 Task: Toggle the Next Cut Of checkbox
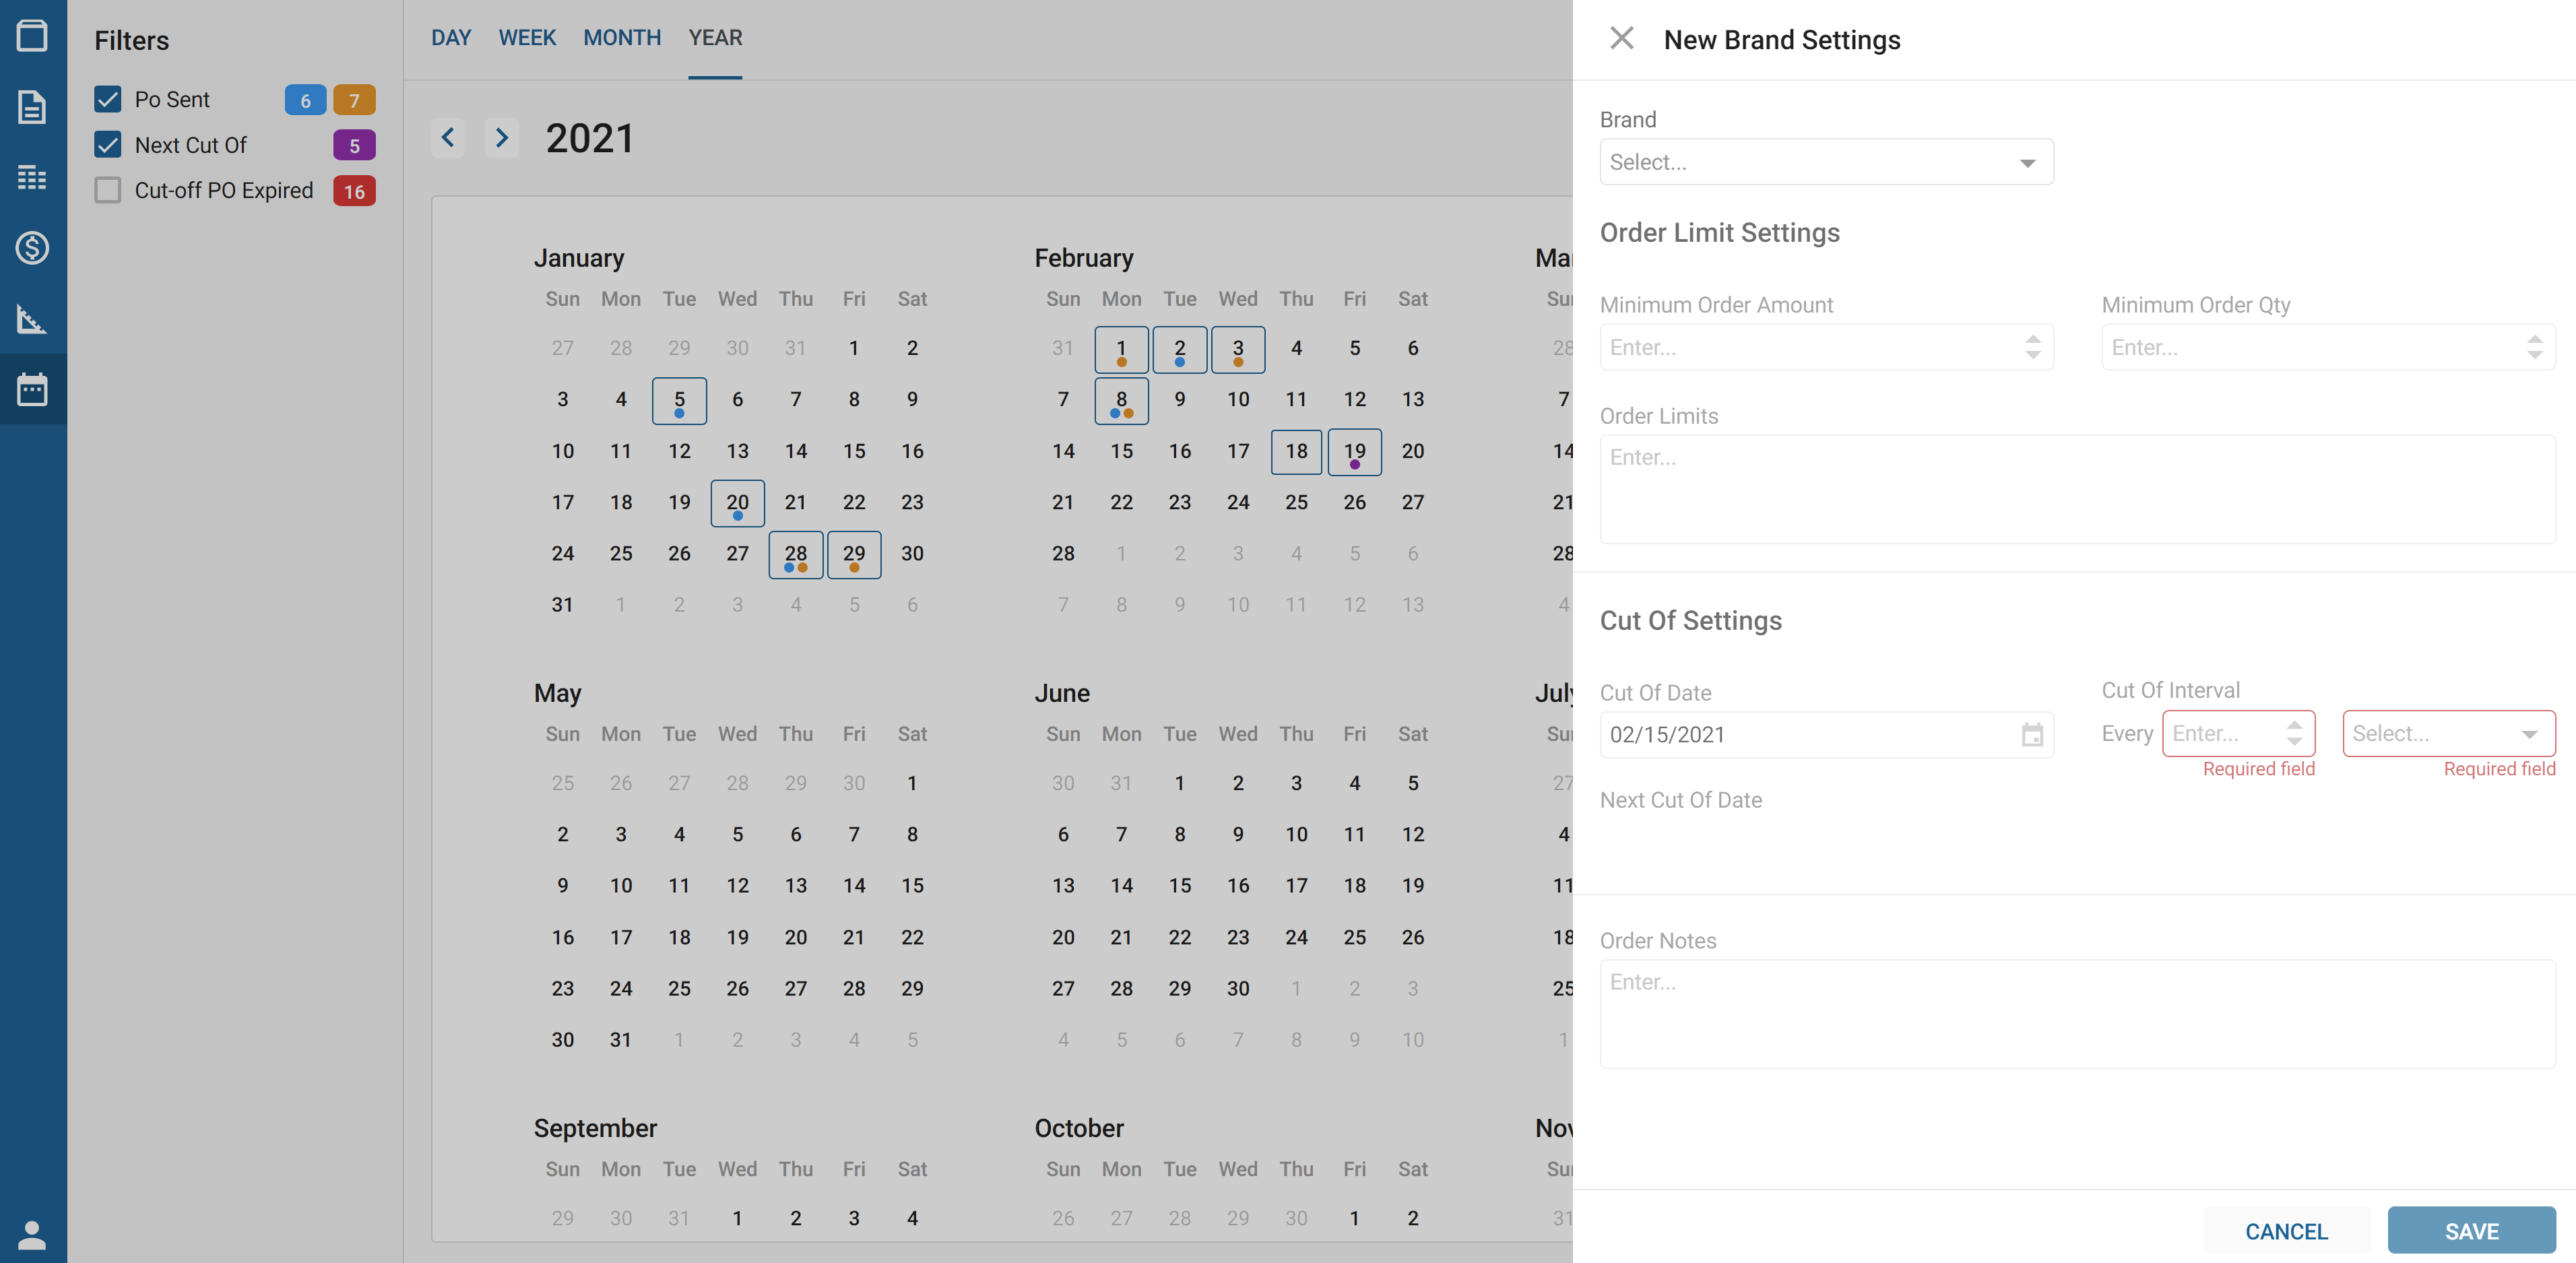108,145
